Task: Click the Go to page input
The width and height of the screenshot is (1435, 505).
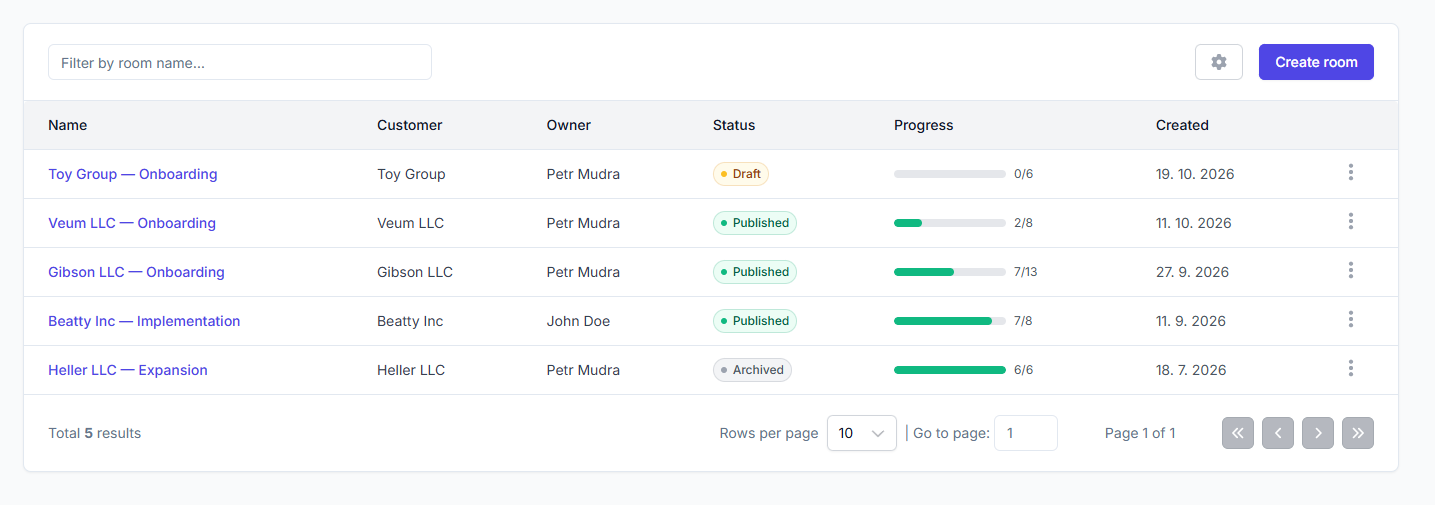Action: (x=1026, y=433)
